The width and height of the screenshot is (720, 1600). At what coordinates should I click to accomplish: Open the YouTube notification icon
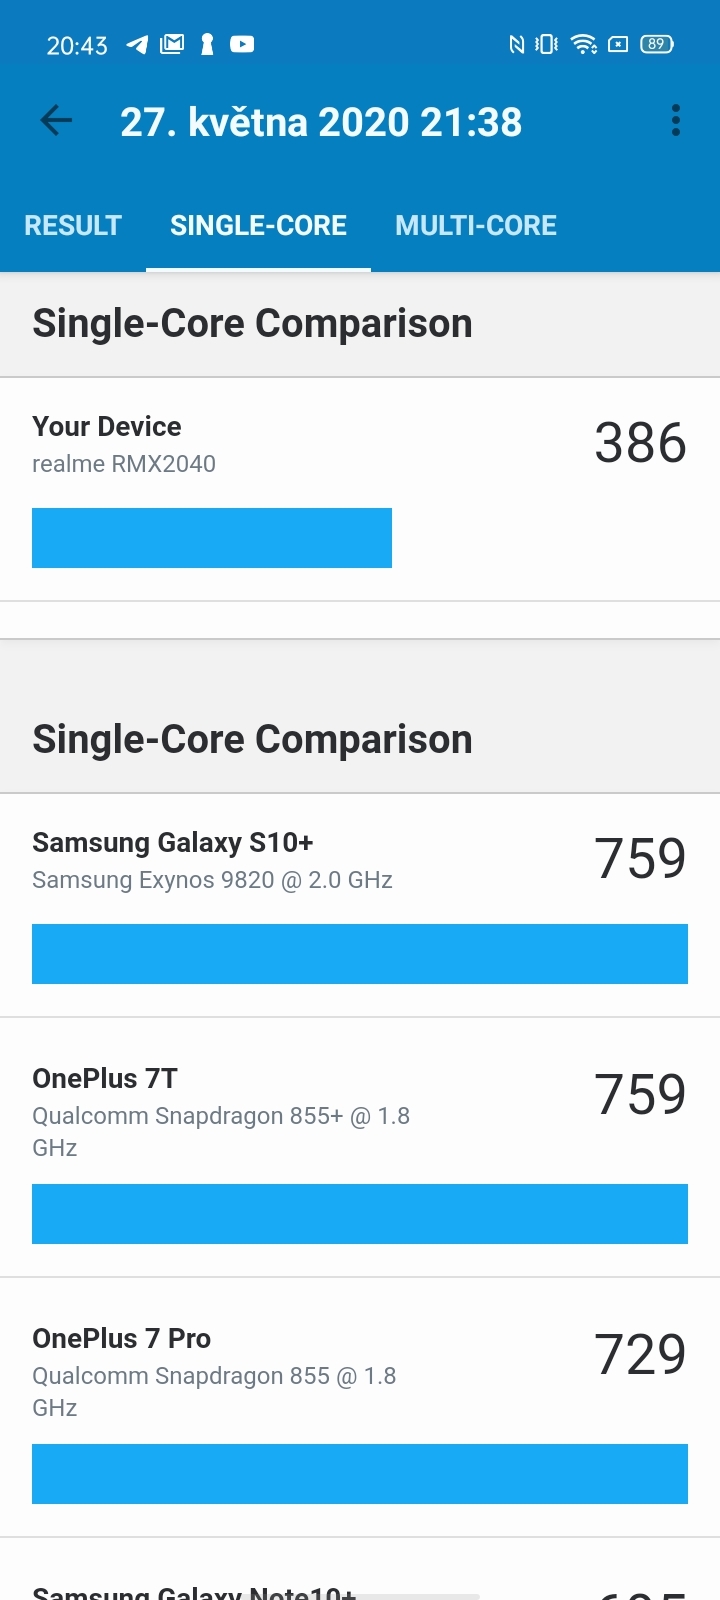click(x=240, y=43)
